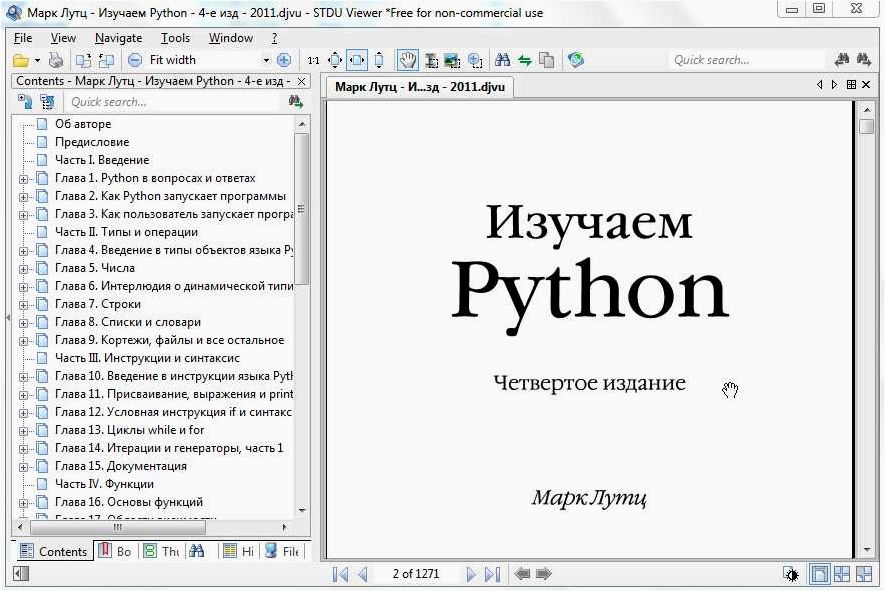Click the green arrows sync icon
The height and width of the screenshot is (591, 885).
(x=525, y=60)
